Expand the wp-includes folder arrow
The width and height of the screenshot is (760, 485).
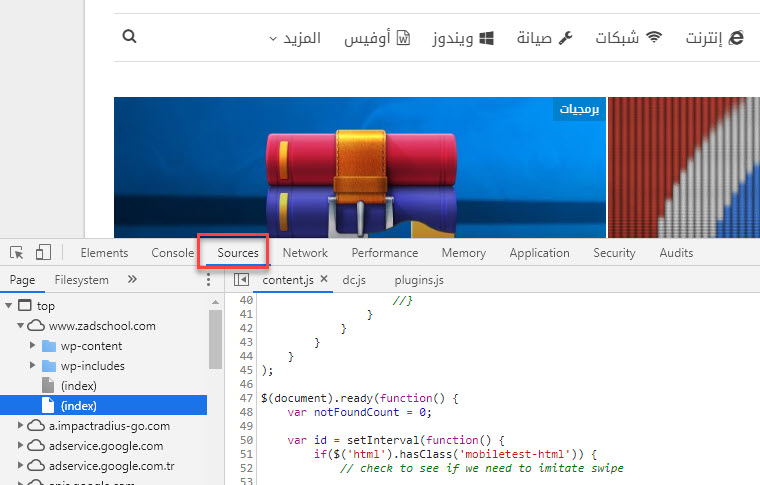pyautogui.click(x=32, y=365)
